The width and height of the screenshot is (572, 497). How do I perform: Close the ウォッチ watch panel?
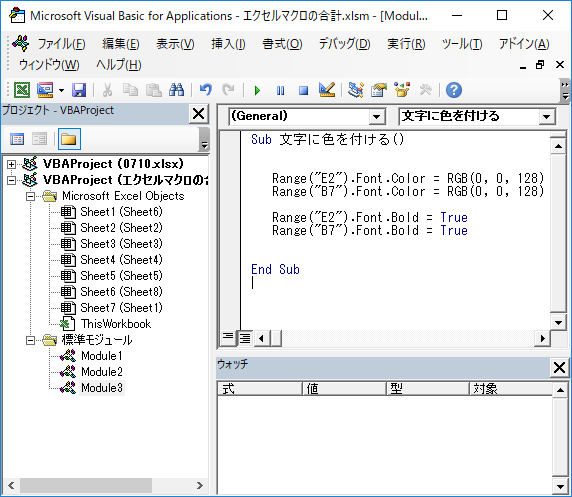[559, 367]
